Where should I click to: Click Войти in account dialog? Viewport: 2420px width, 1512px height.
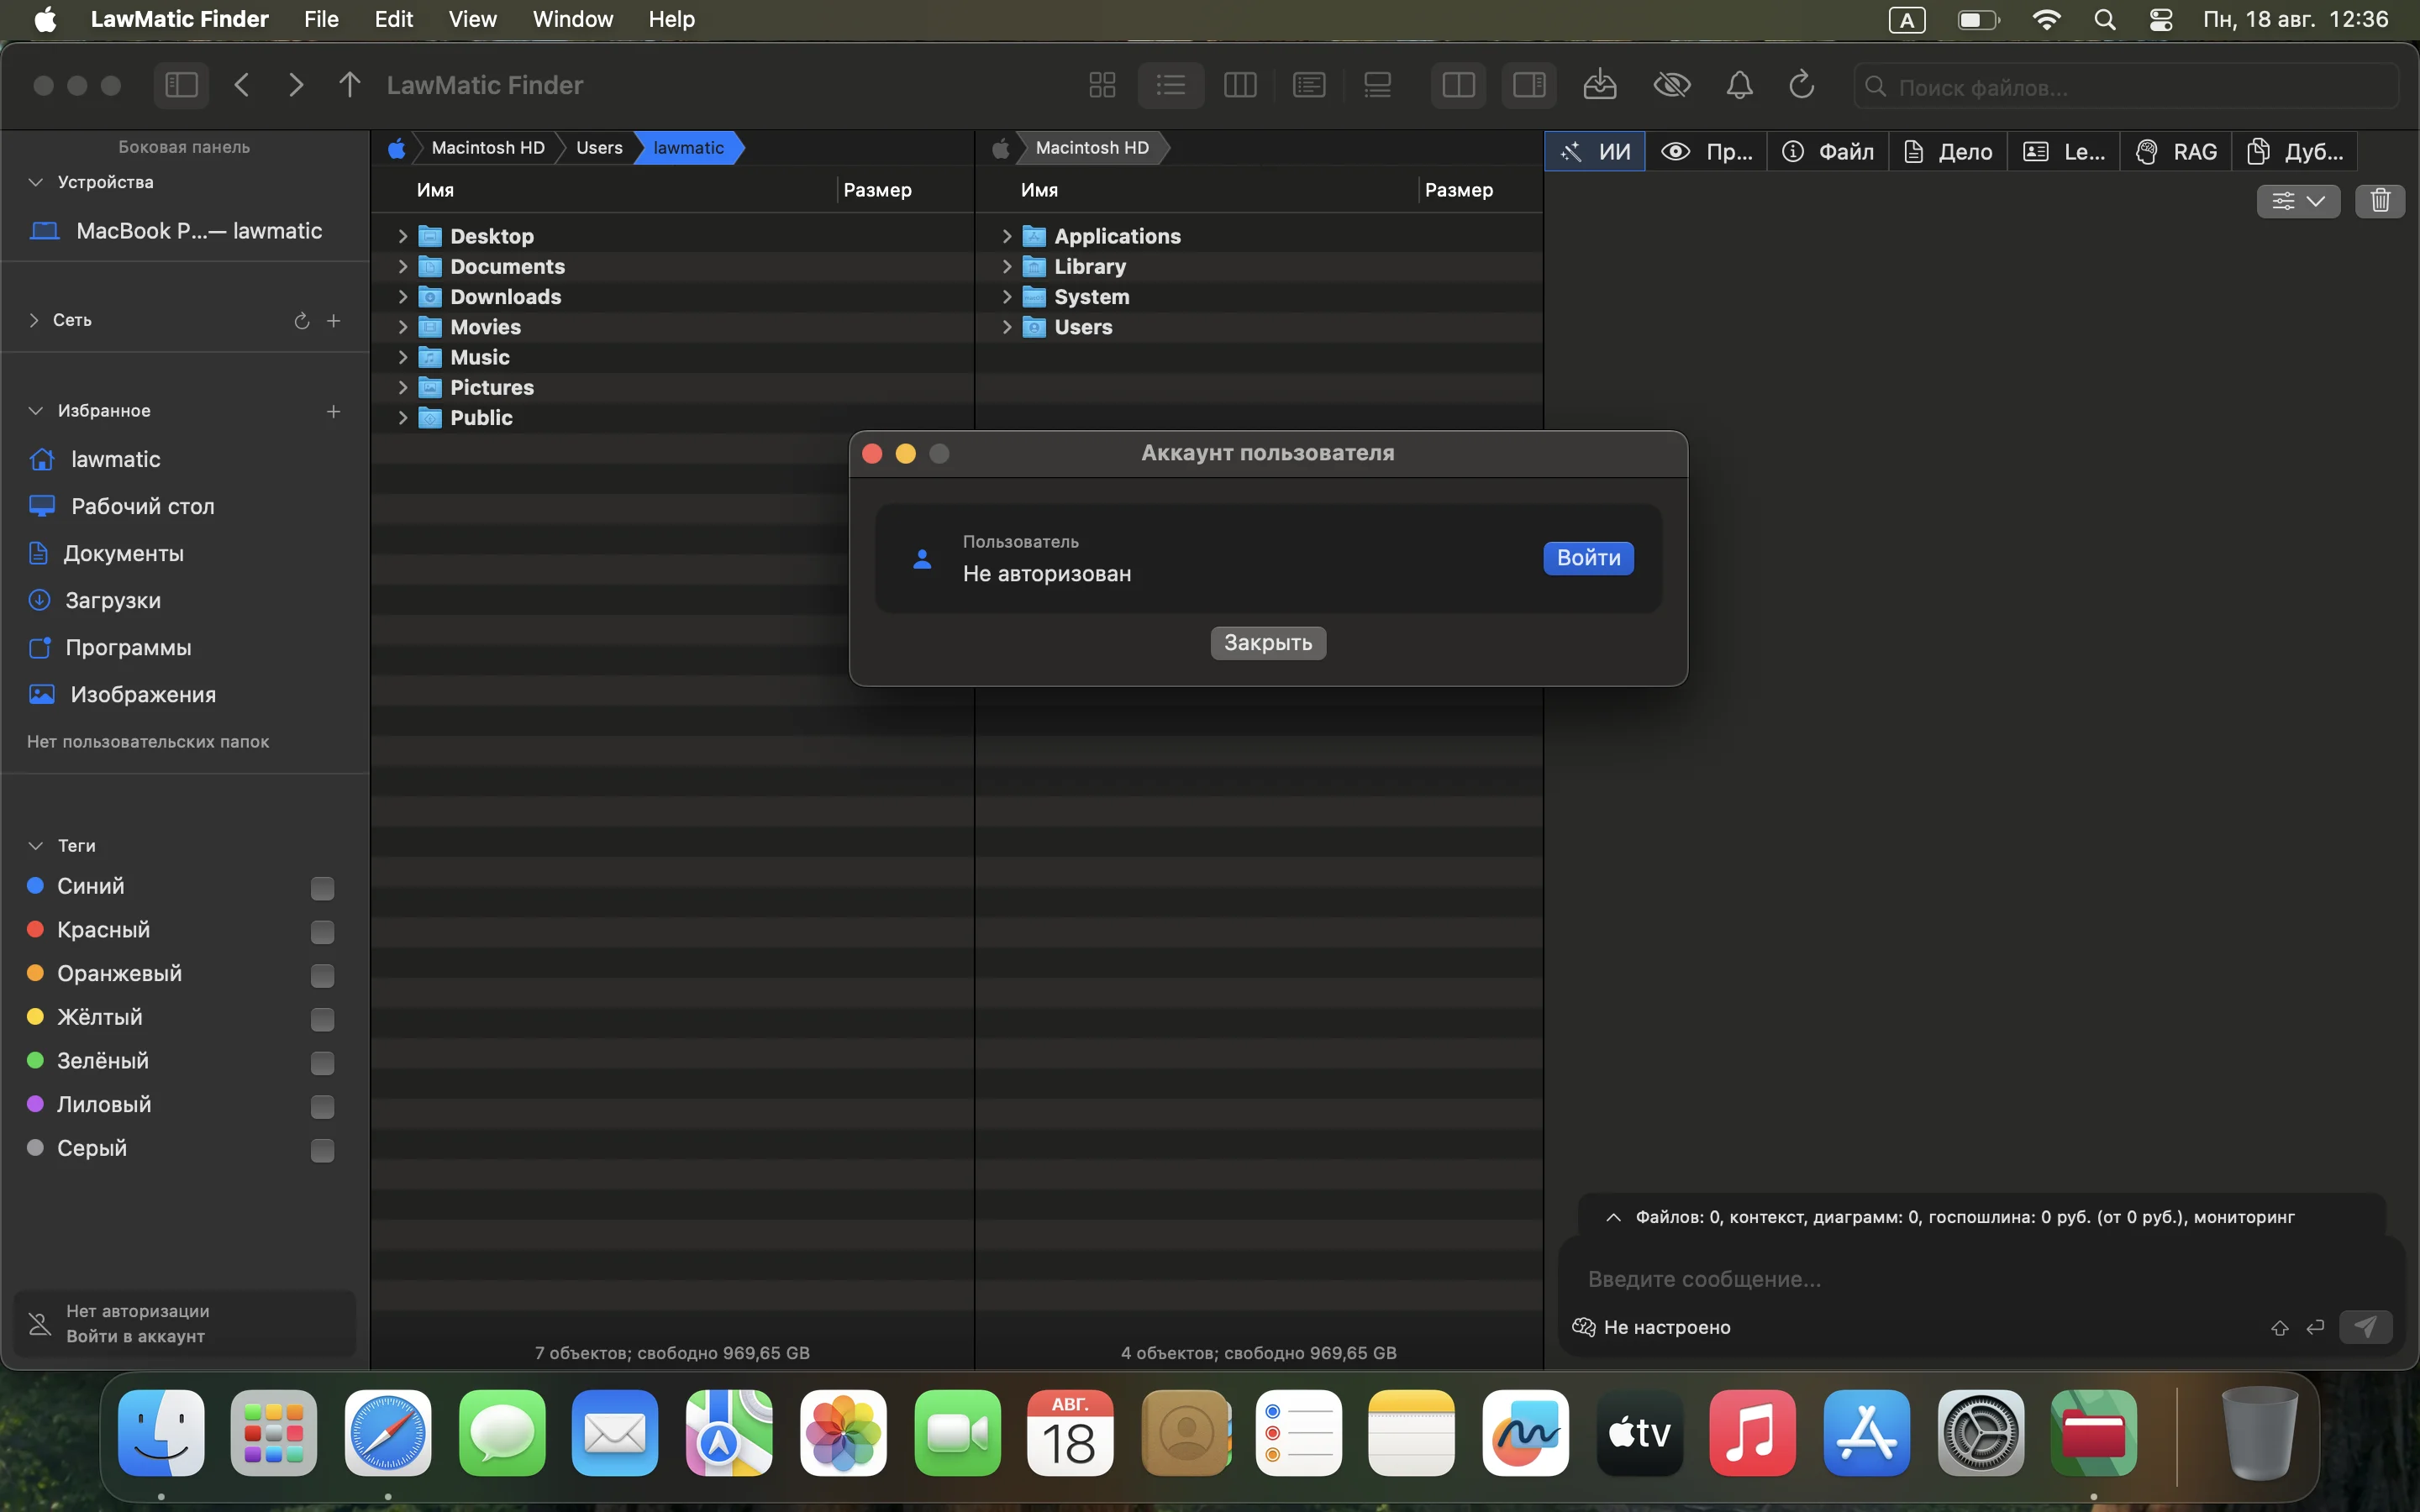[x=1588, y=558]
